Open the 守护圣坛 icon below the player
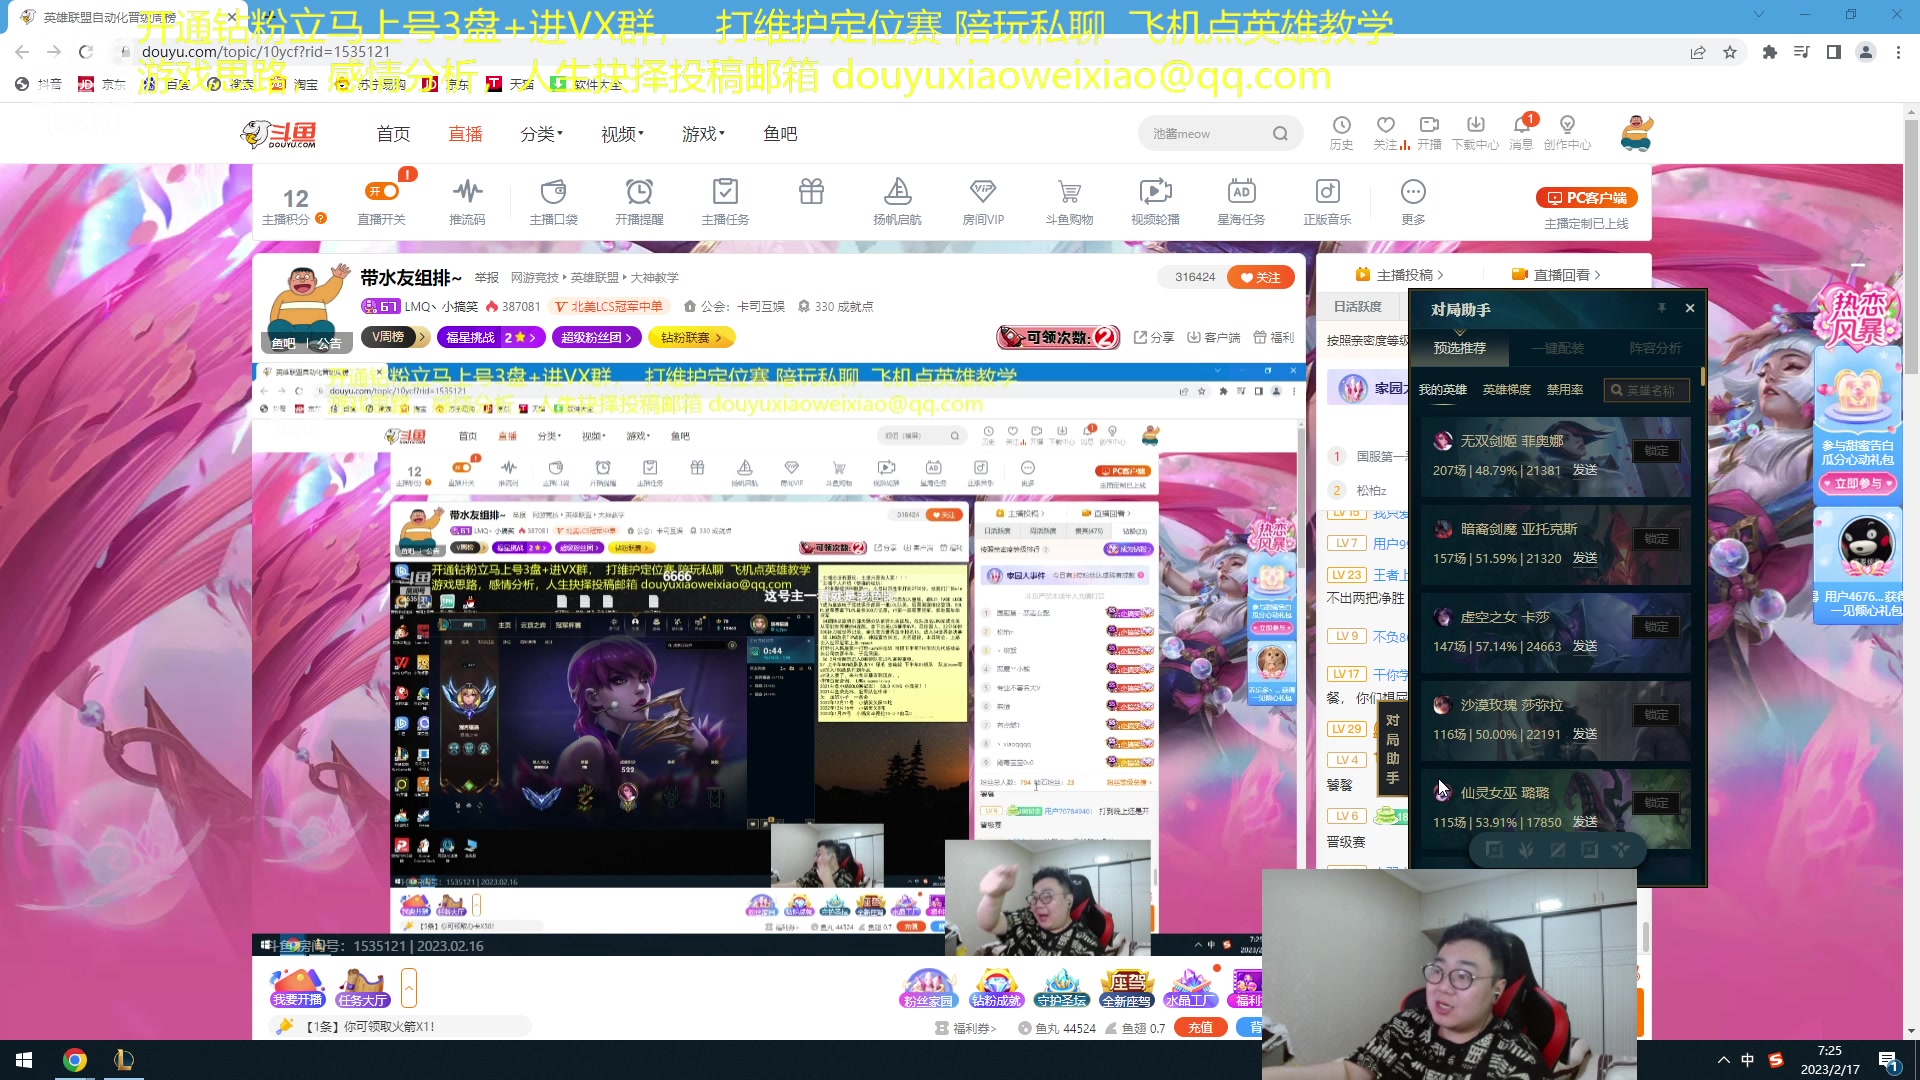This screenshot has height=1080, width=1920. pos(1061,988)
